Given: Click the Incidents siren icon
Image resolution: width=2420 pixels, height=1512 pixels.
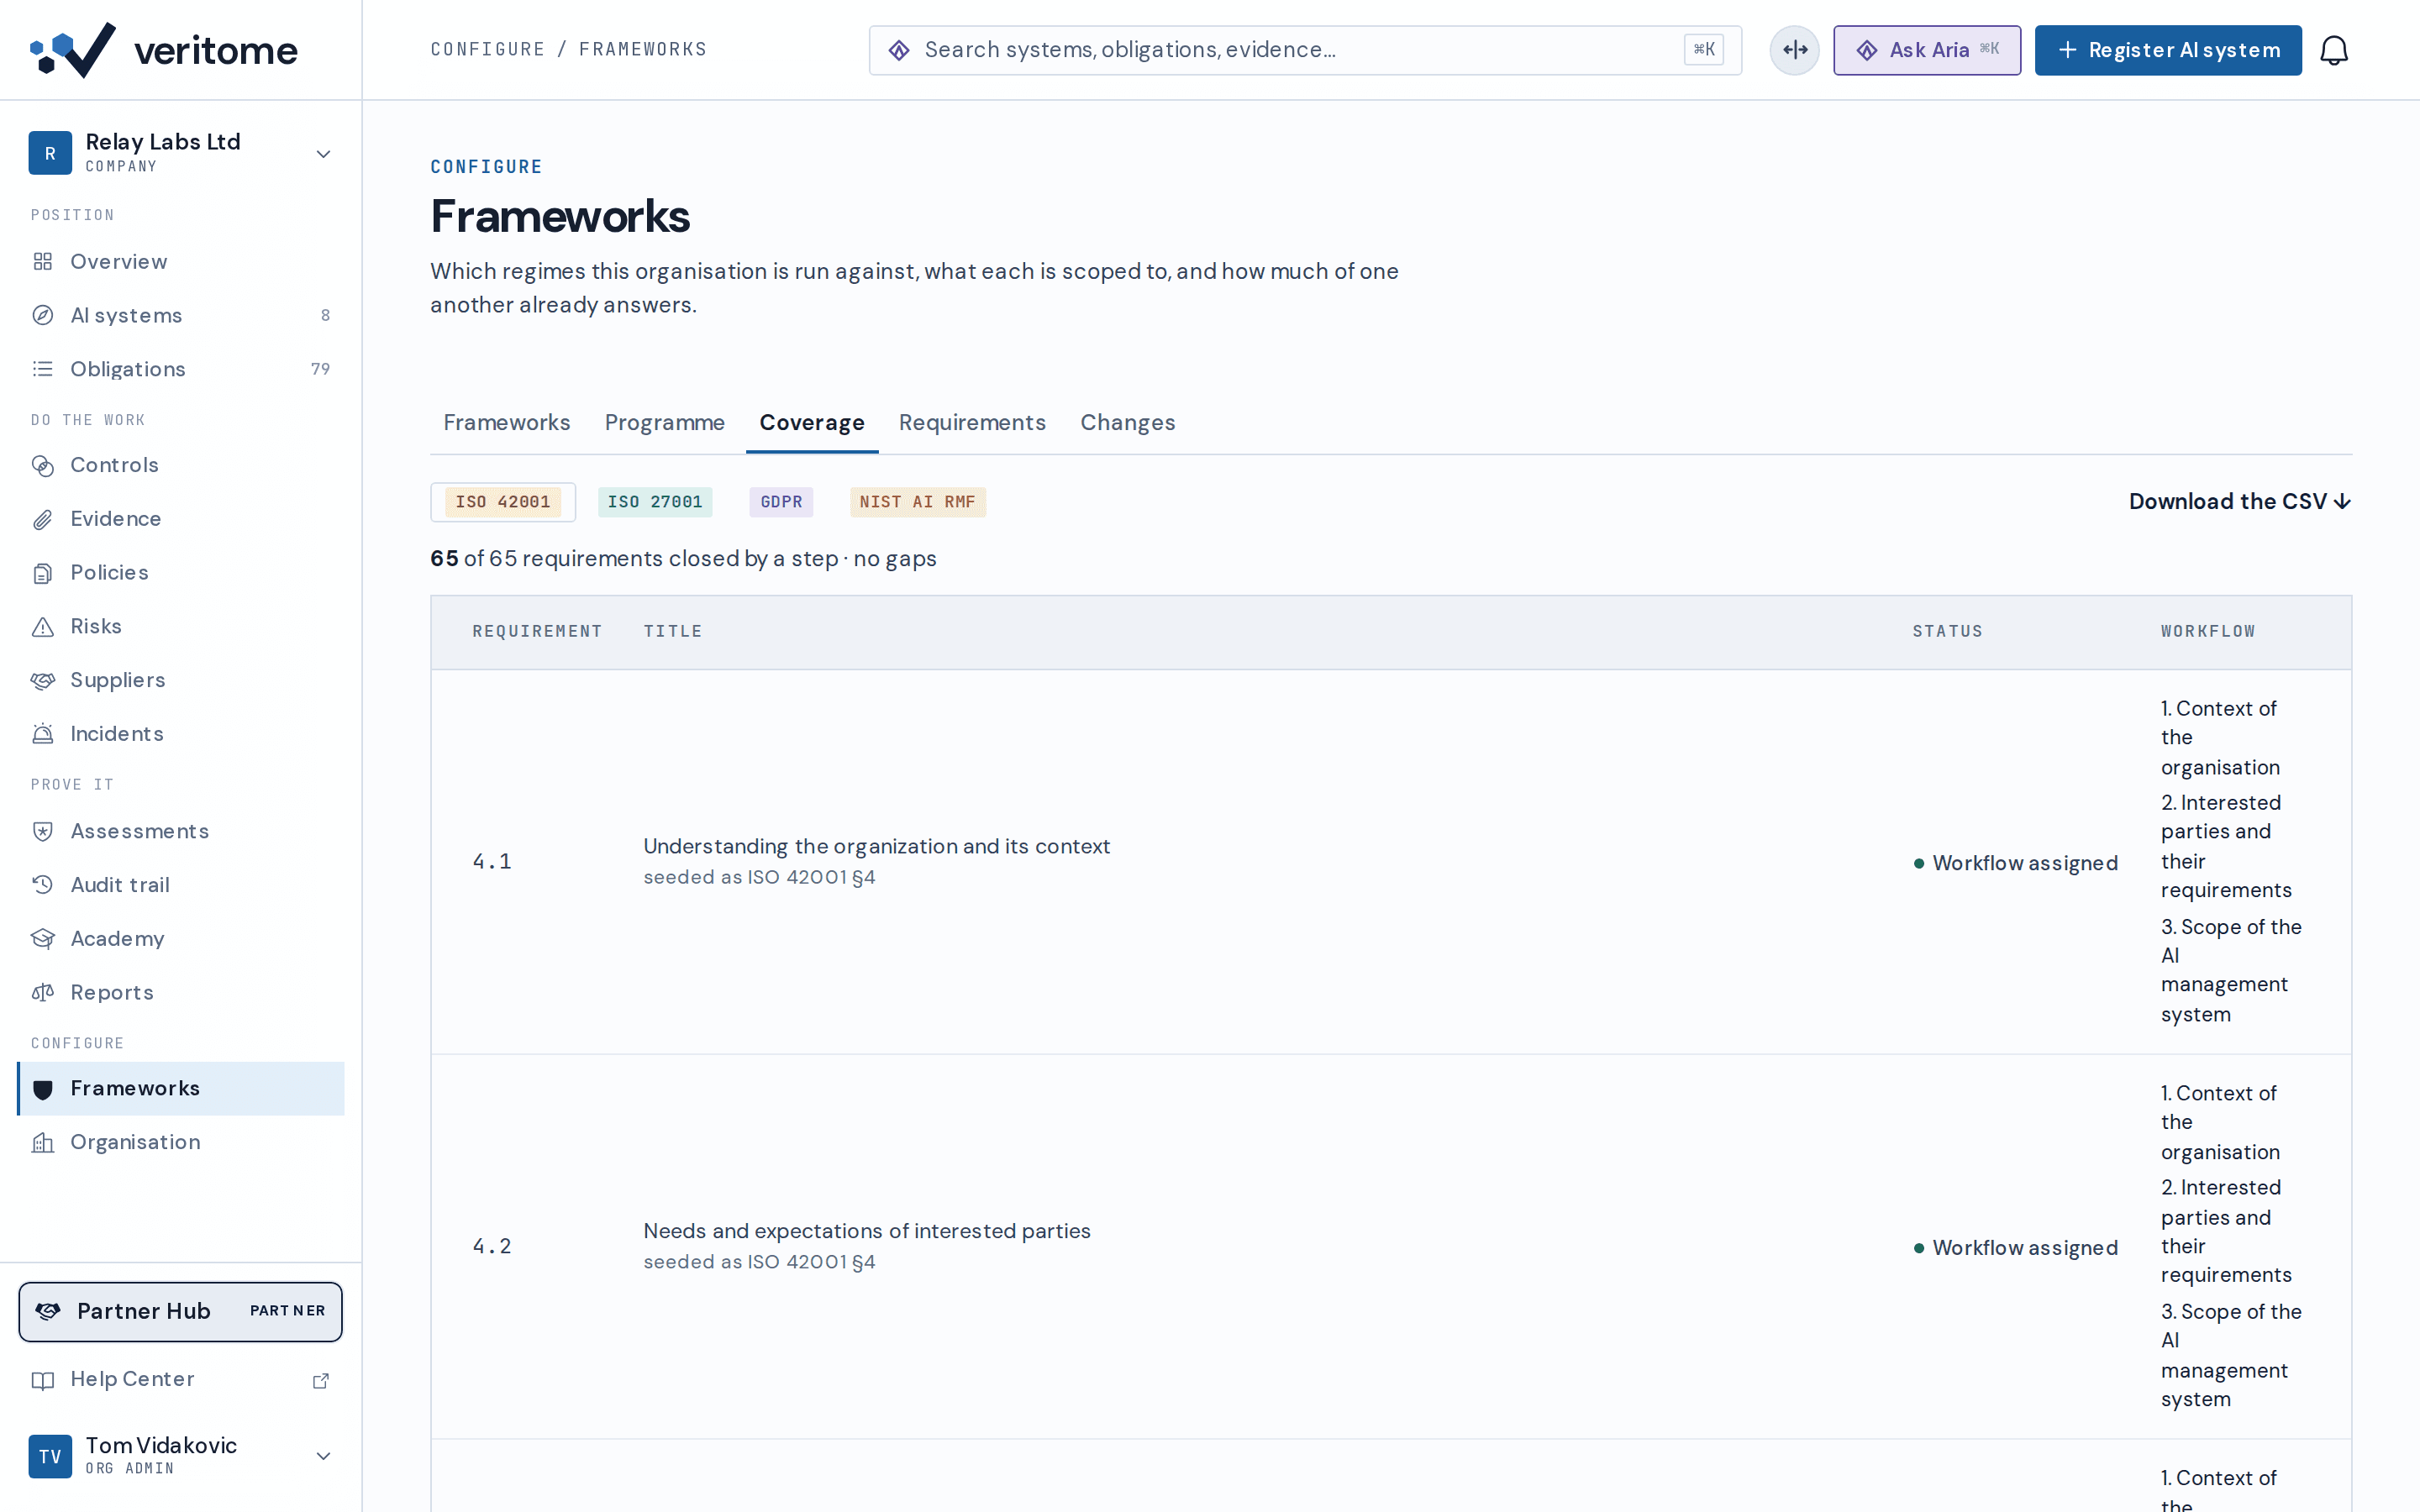Looking at the screenshot, I should [42, 734].
